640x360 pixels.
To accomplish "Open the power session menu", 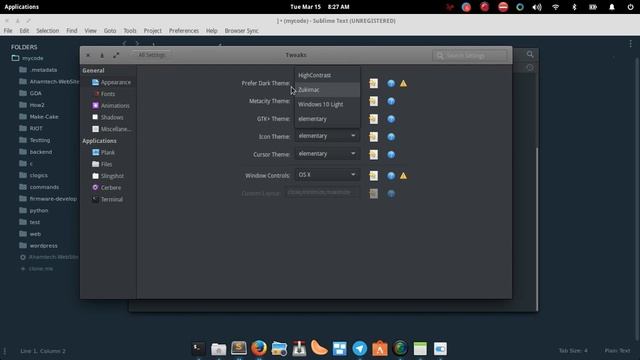I will click(630, 7).
